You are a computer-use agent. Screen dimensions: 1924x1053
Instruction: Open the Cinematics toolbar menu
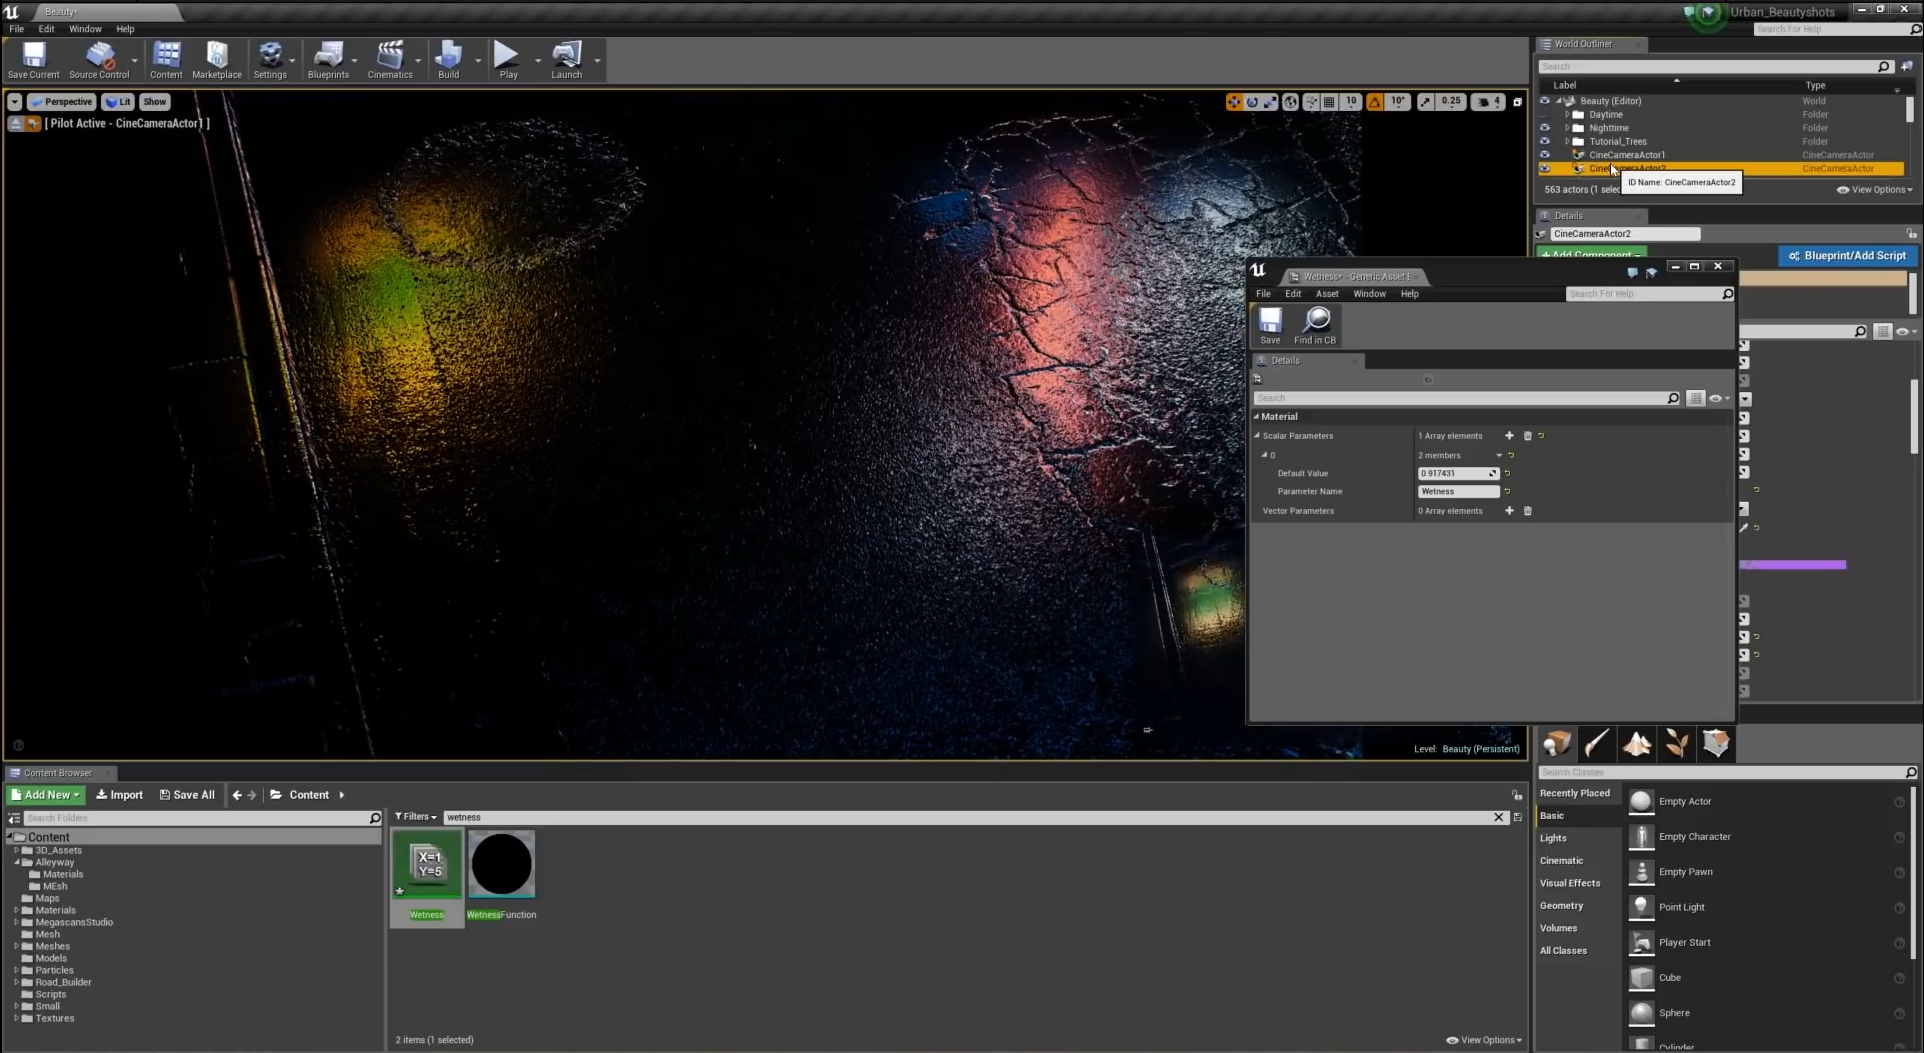click(x=389, y=60)
